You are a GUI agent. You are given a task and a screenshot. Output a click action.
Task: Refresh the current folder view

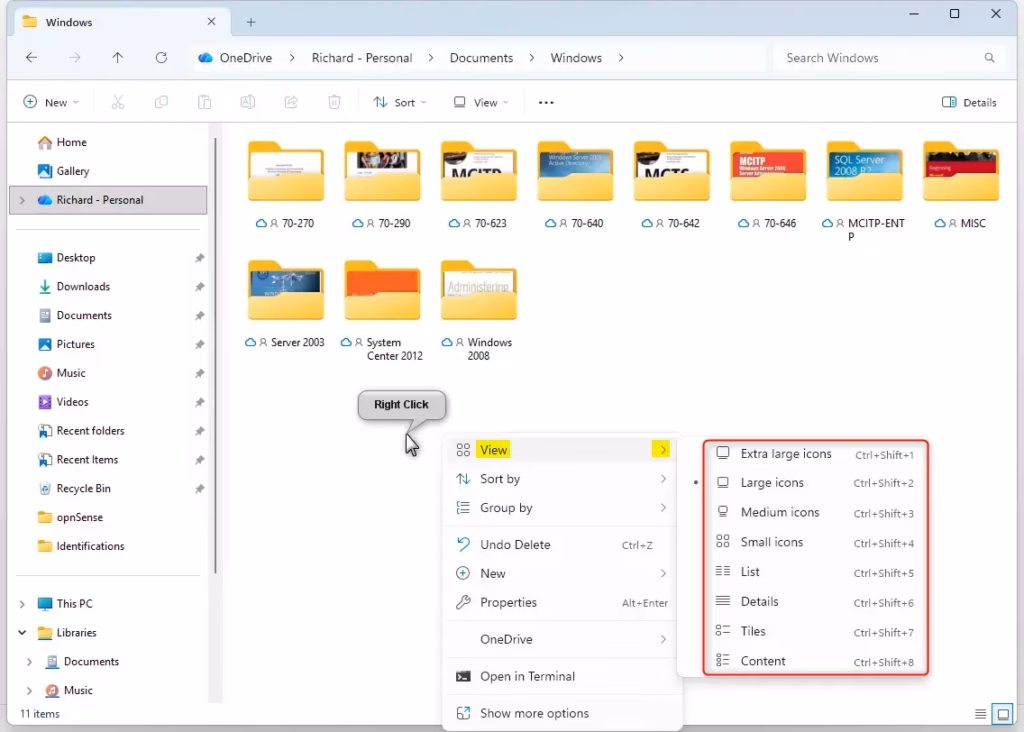click(x=161, y=57)
